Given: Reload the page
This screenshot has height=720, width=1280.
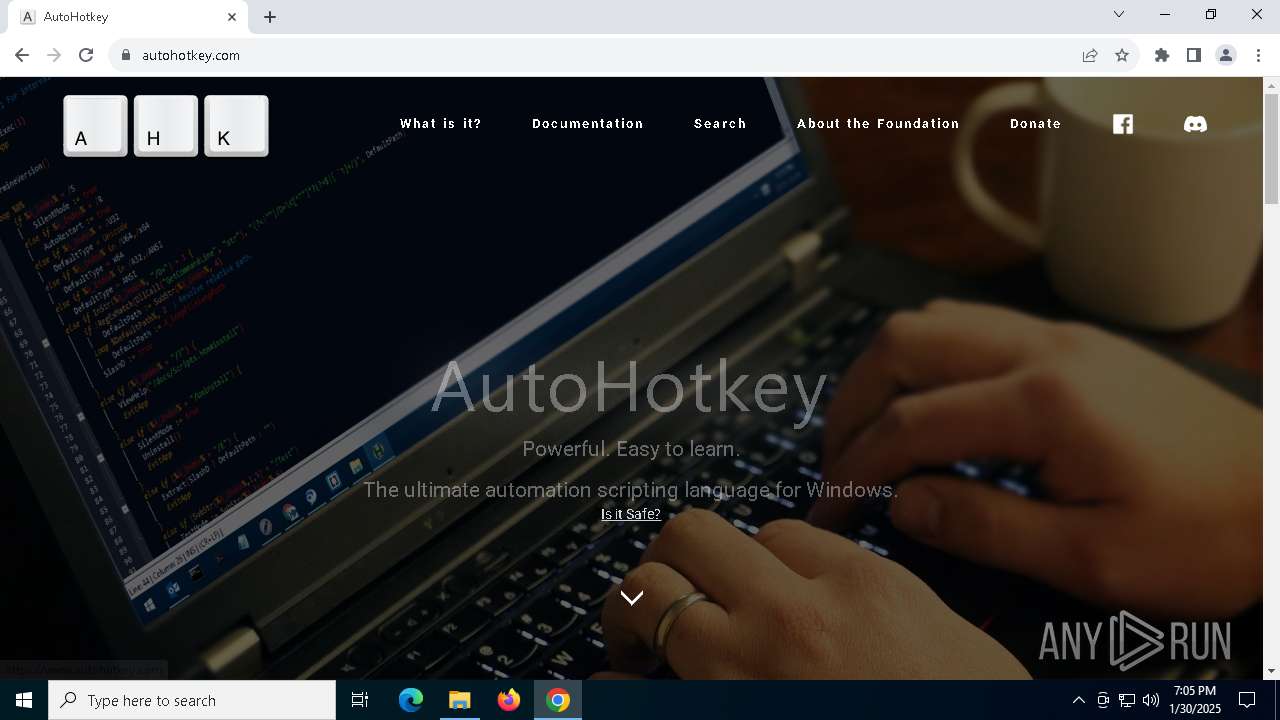Looking at the screenshot, I should [86, 55].
